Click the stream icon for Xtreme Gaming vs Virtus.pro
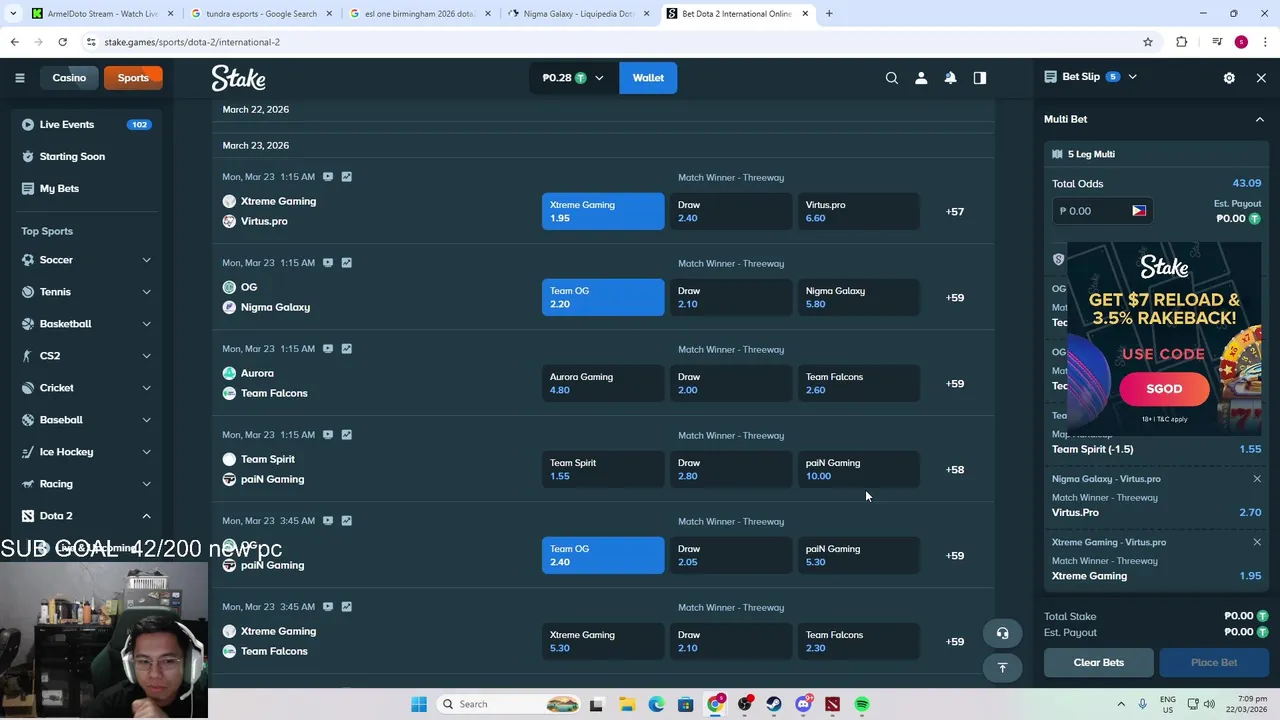 point(327,177)
